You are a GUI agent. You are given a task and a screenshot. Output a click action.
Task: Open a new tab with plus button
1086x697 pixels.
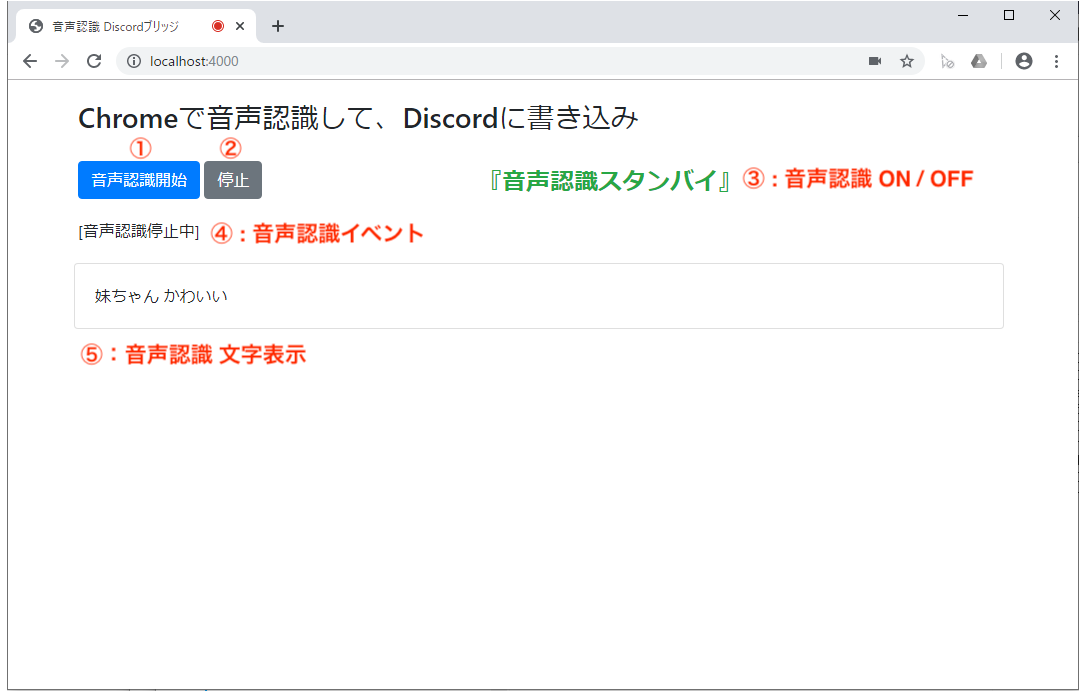point(278,26)
